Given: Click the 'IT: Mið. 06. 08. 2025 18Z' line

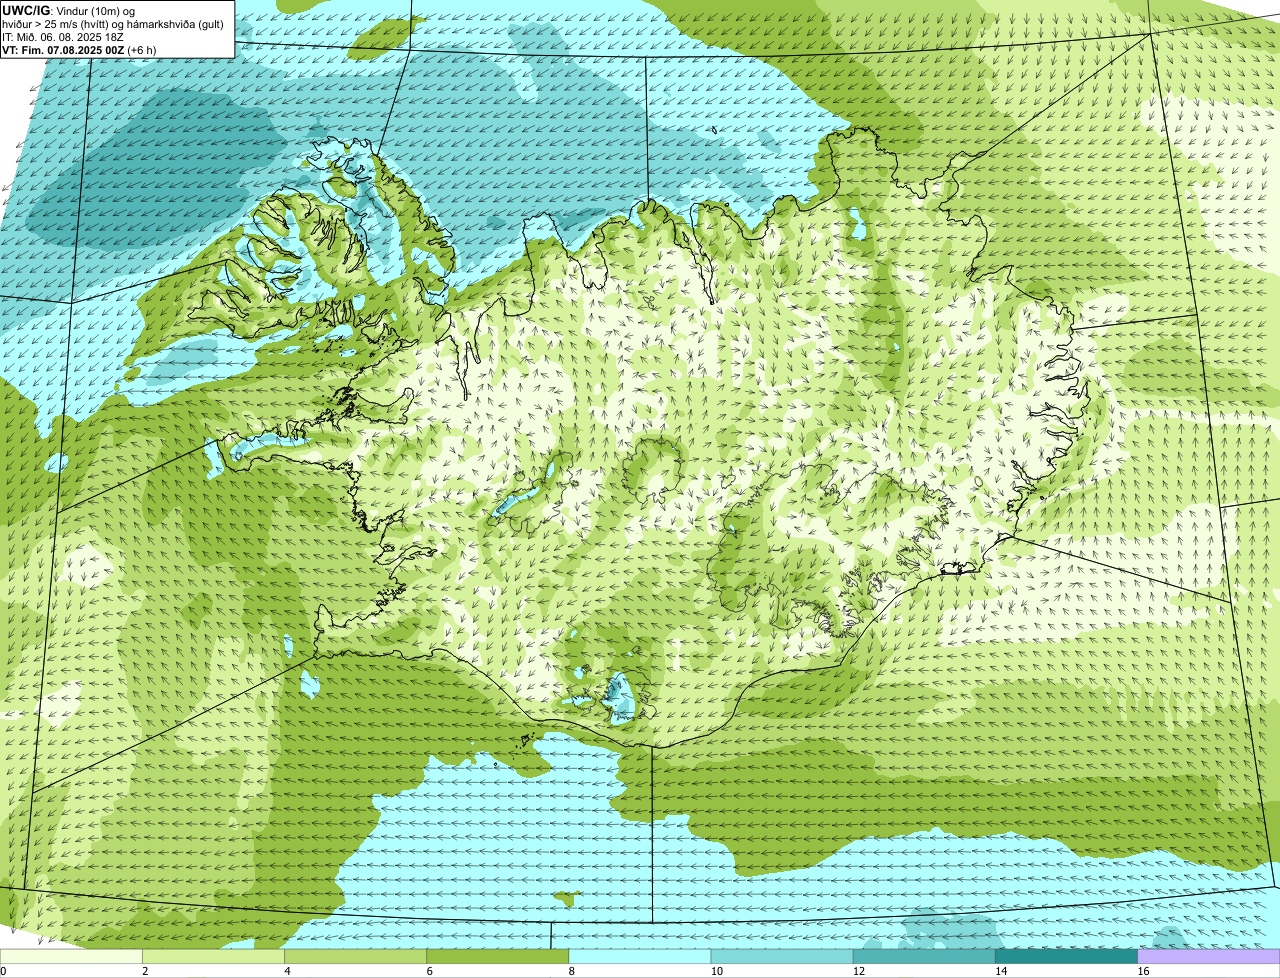Looking at the screenshot, I should tap(63, 37).
